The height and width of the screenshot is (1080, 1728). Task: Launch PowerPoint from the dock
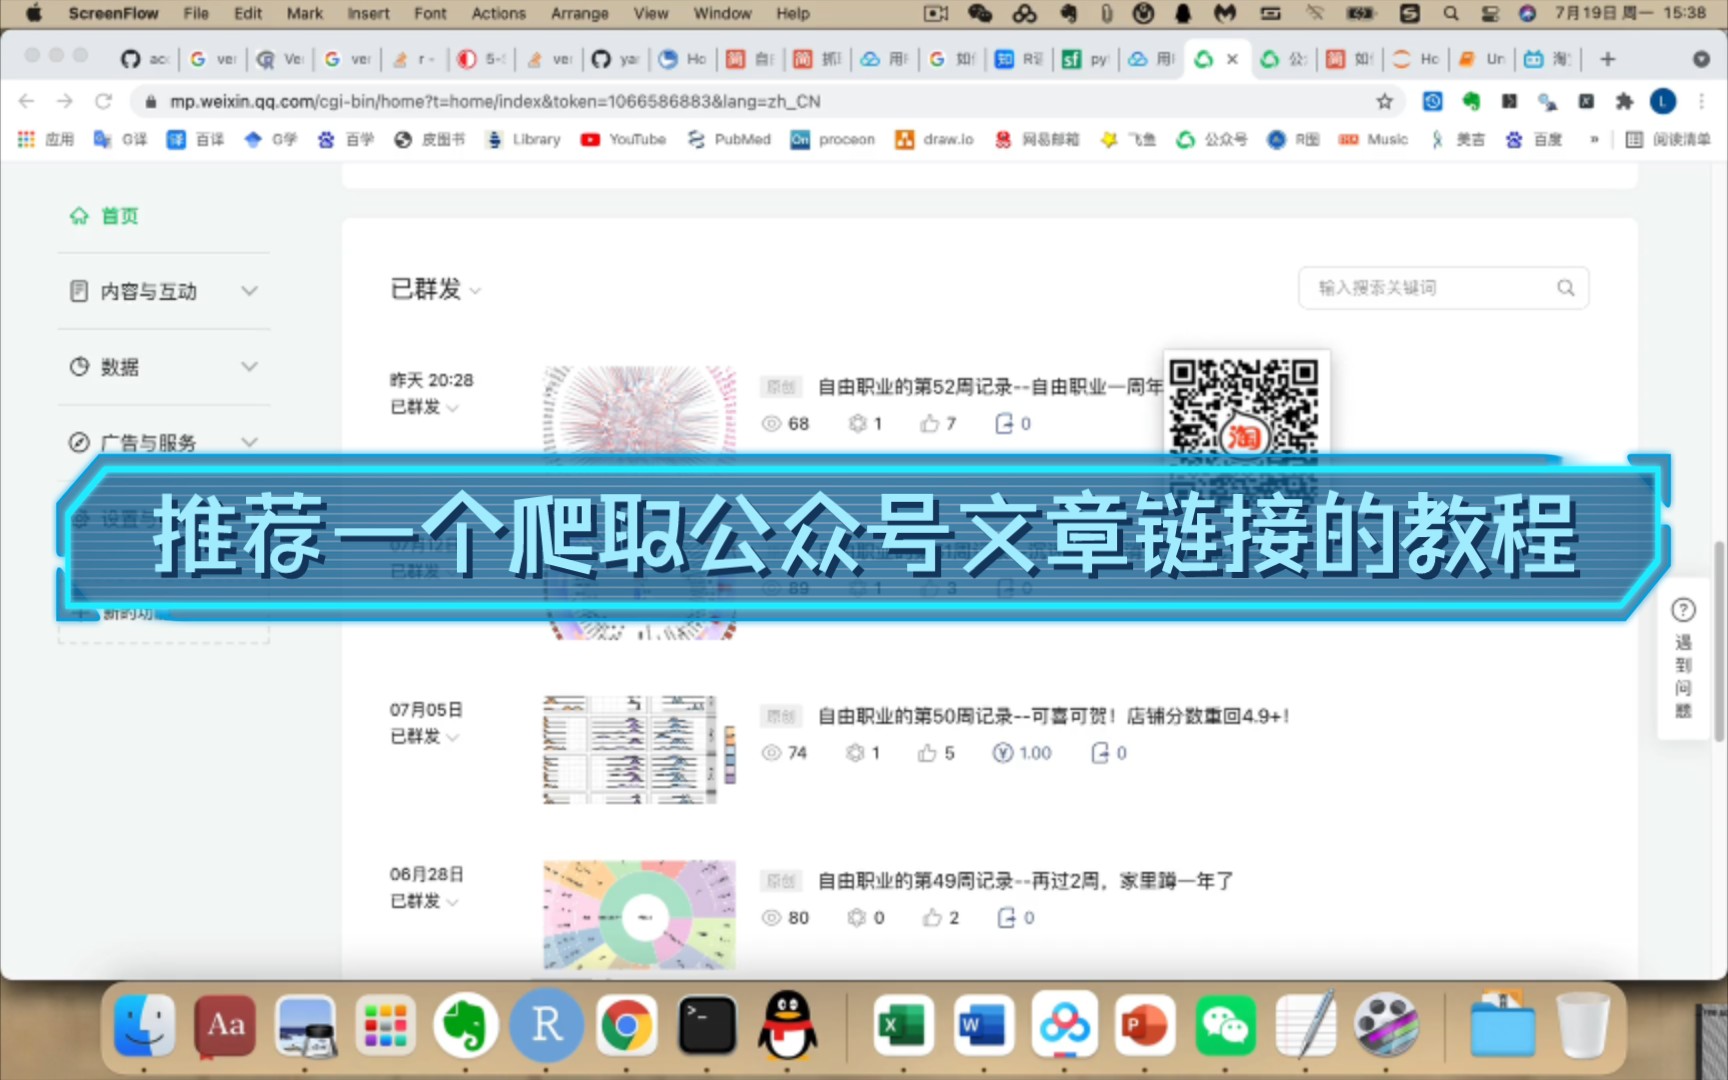1144,1025
